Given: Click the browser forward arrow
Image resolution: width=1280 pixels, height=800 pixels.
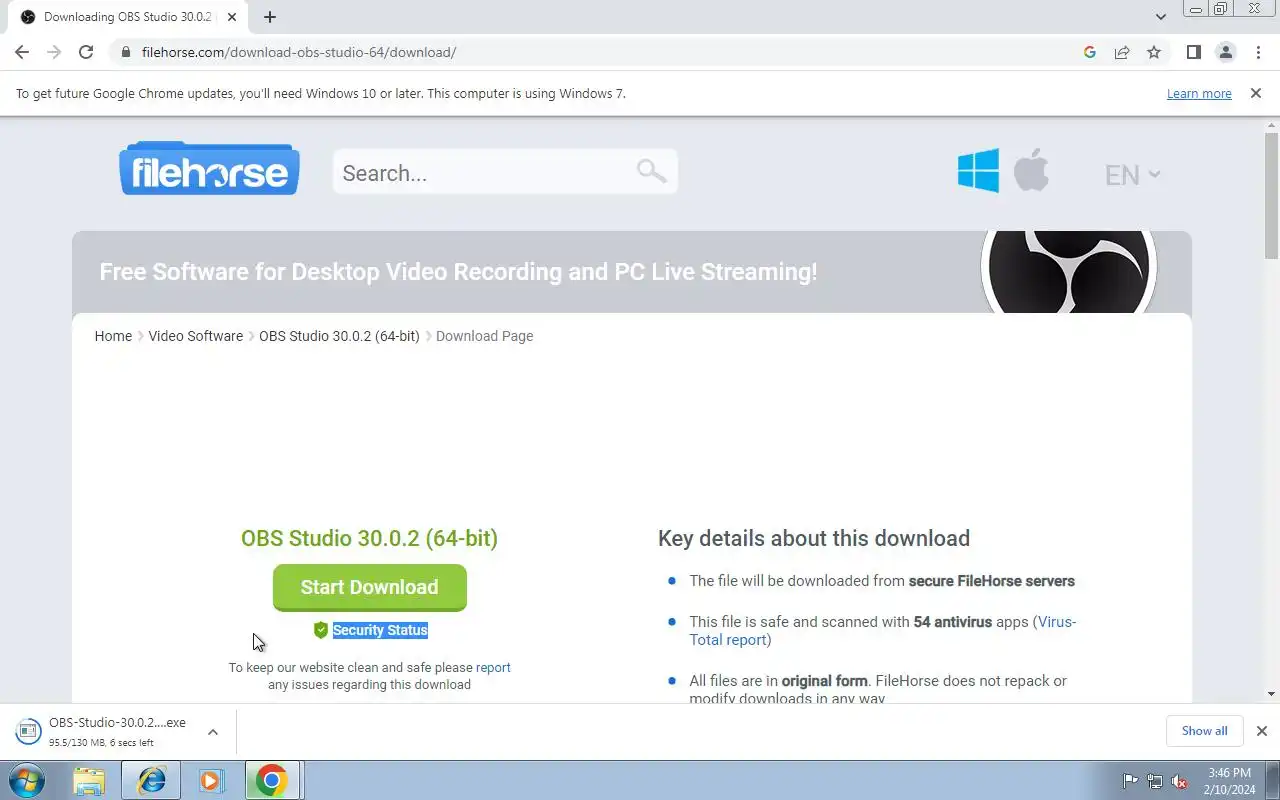Looking at the screenshot, I should pos(54,52).
